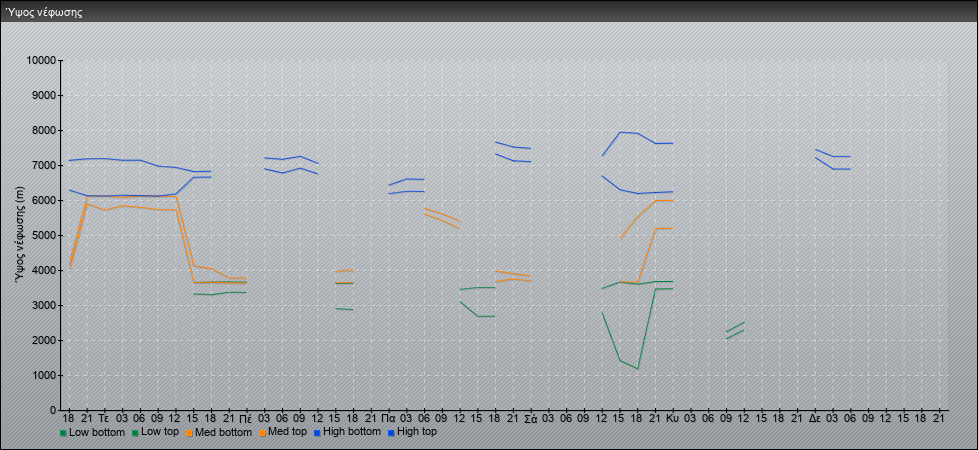Click the 'Σά' day label on x-axis

click(x=530, y=419)
